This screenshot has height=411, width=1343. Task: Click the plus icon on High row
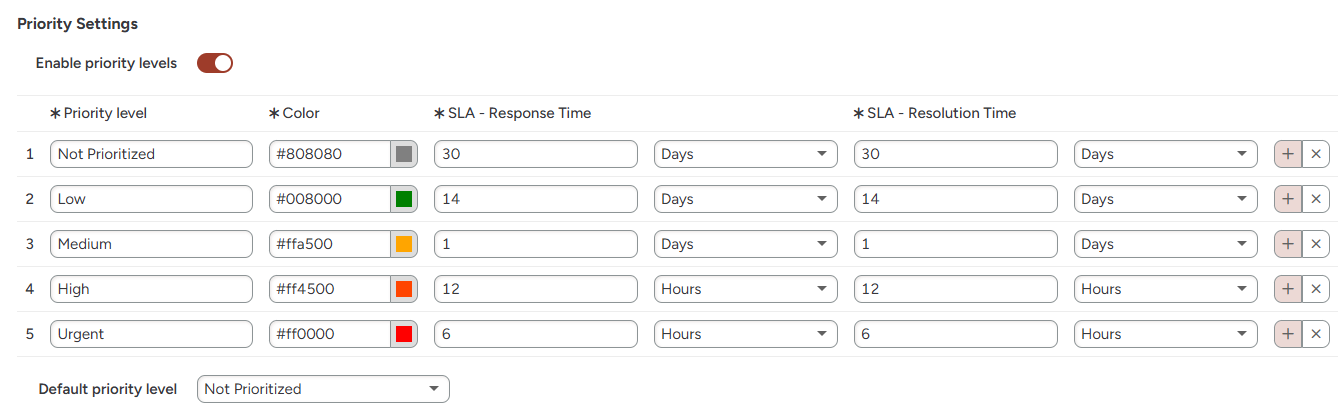(x=1288, y=289)
